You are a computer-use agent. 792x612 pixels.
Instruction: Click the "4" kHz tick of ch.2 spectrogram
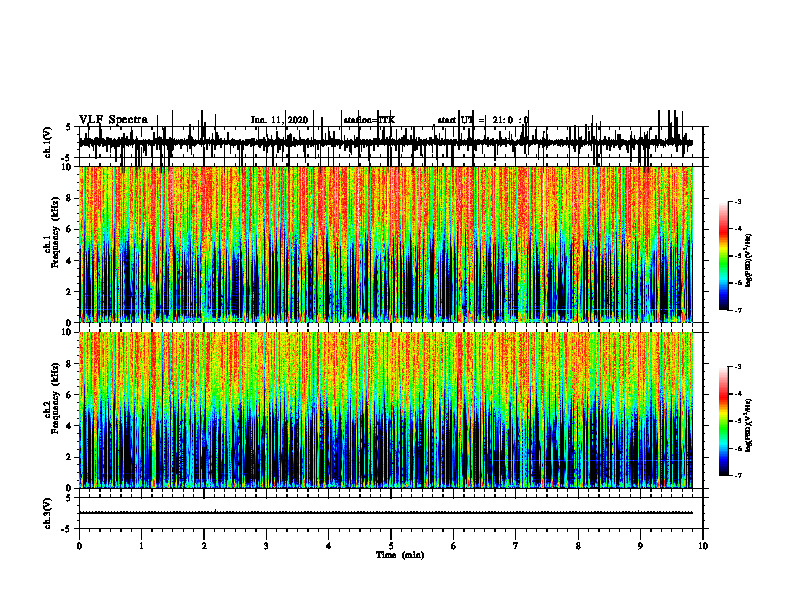[x=70, y=426]
